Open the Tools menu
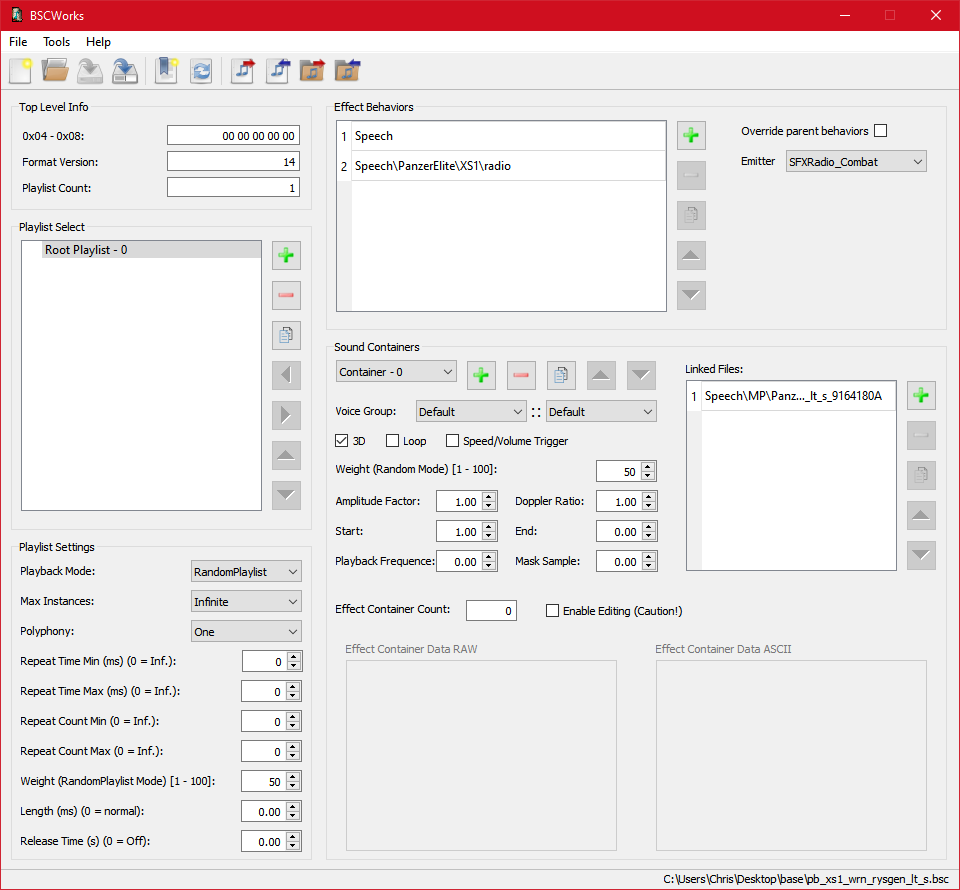Screen dimensions: 960x890 pos(56,42)
